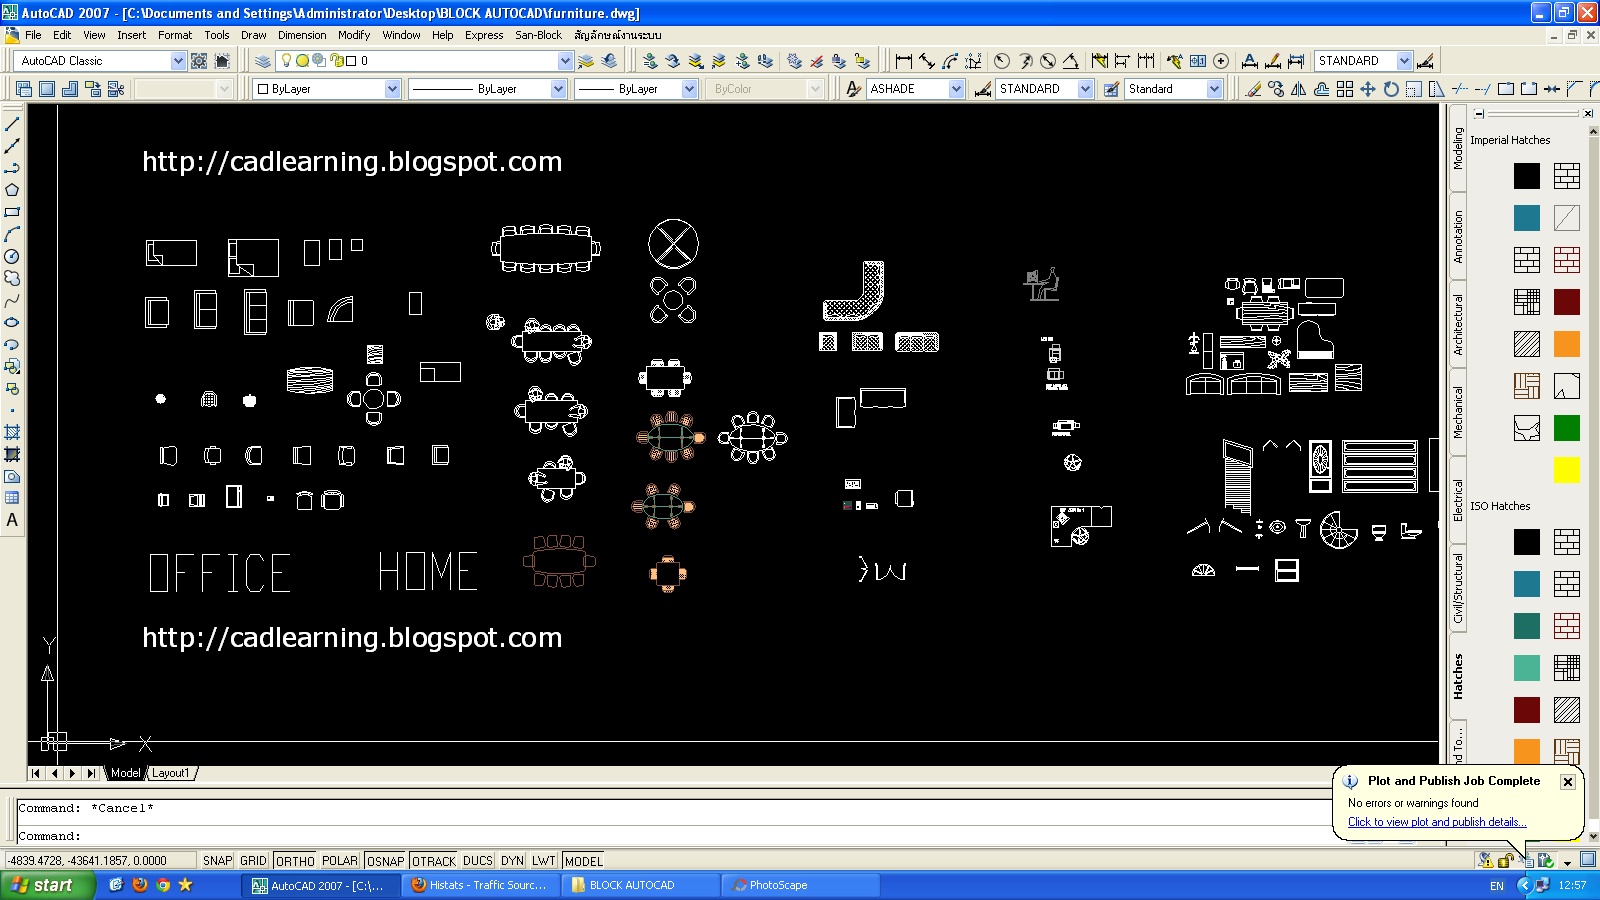The width and height of the screenshot is (1600, 900).
Task: Select the Erase modify tool
Action: tap(1253, 89)
